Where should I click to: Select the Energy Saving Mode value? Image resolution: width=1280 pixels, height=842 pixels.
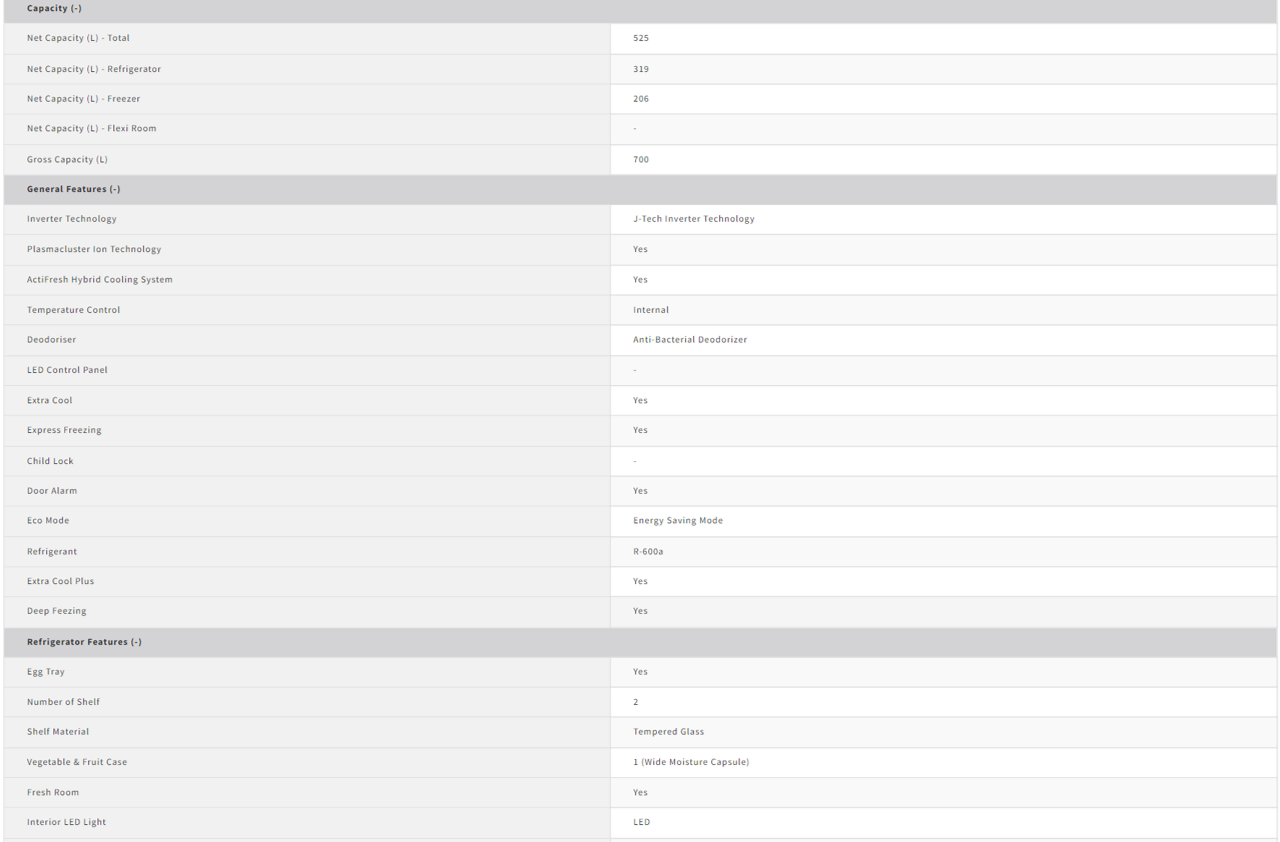(x=677, y=521)
